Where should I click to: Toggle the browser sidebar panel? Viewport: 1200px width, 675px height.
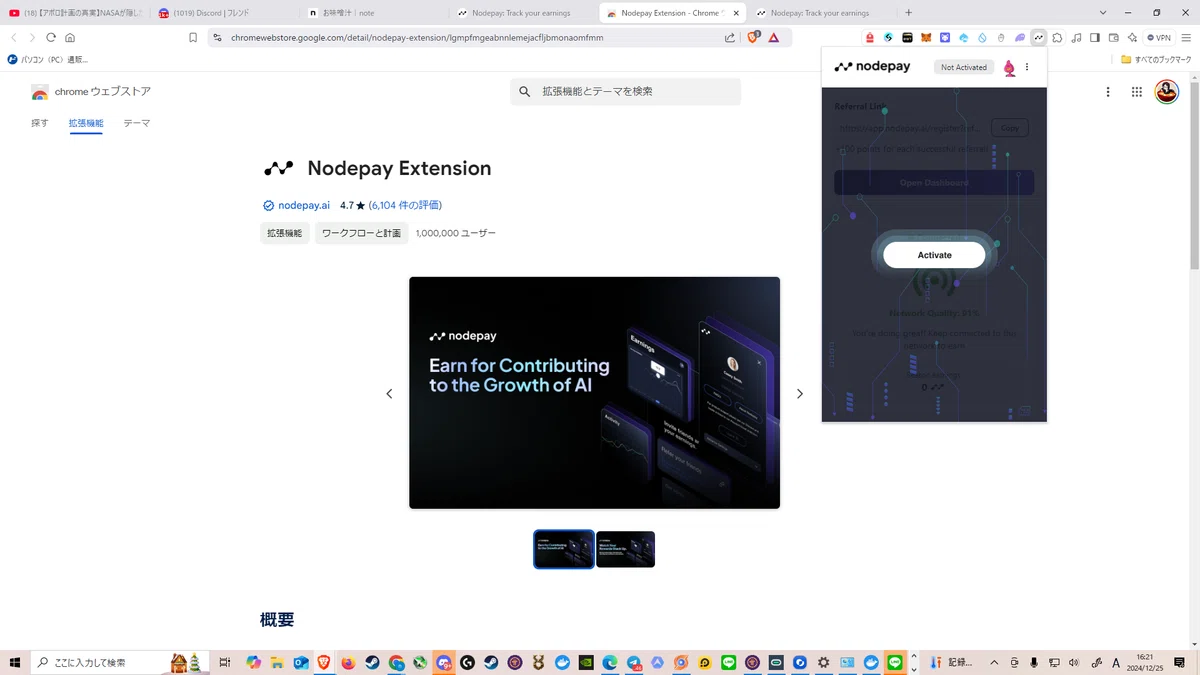(x=1095, y=38)
